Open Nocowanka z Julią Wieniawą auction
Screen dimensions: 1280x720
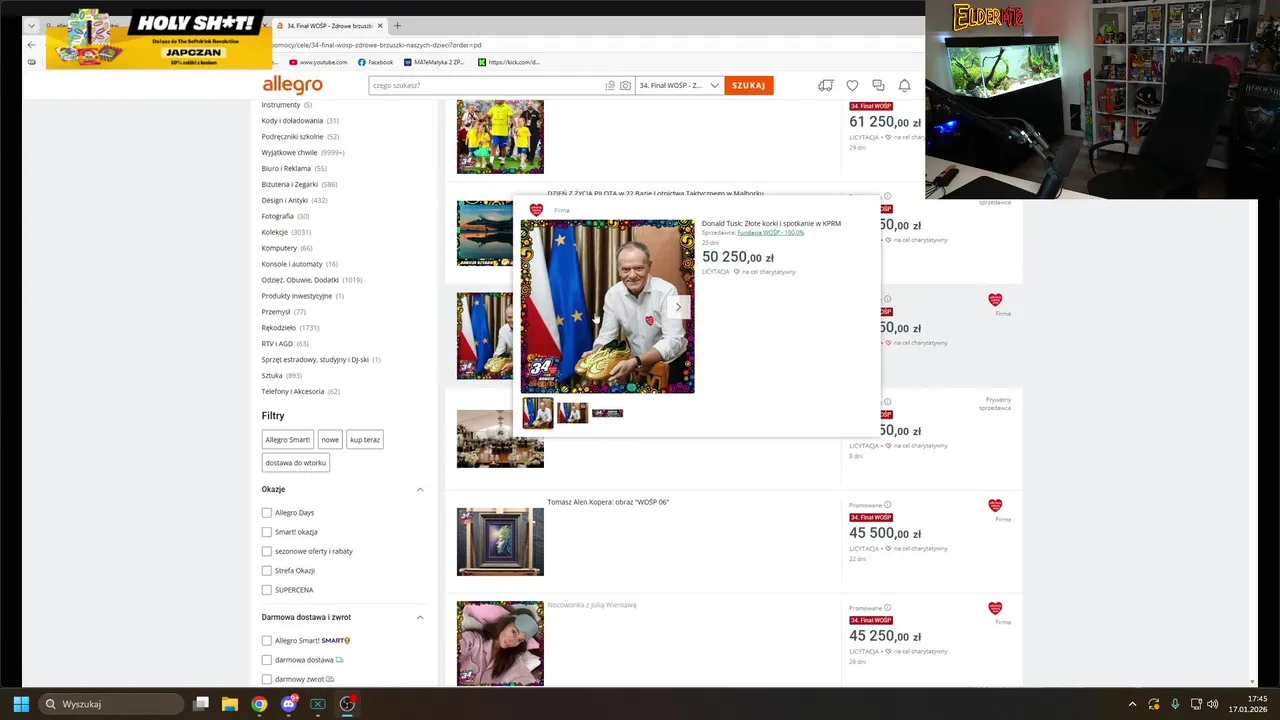click(591, 605)
